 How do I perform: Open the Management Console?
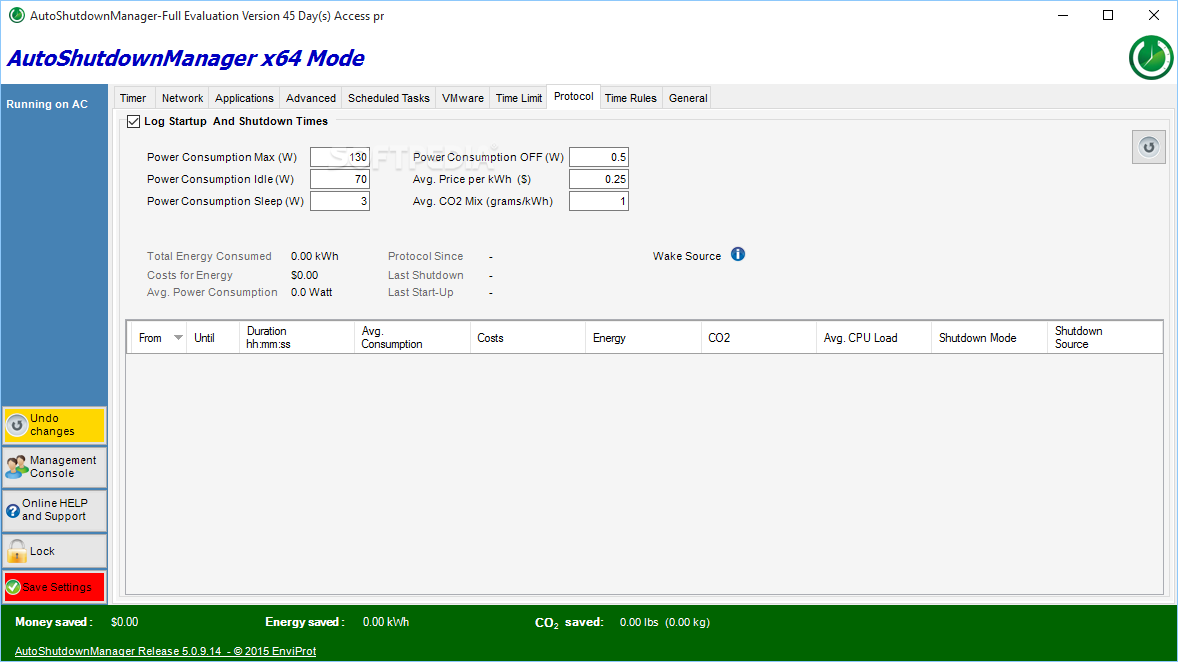click(54, 467)
